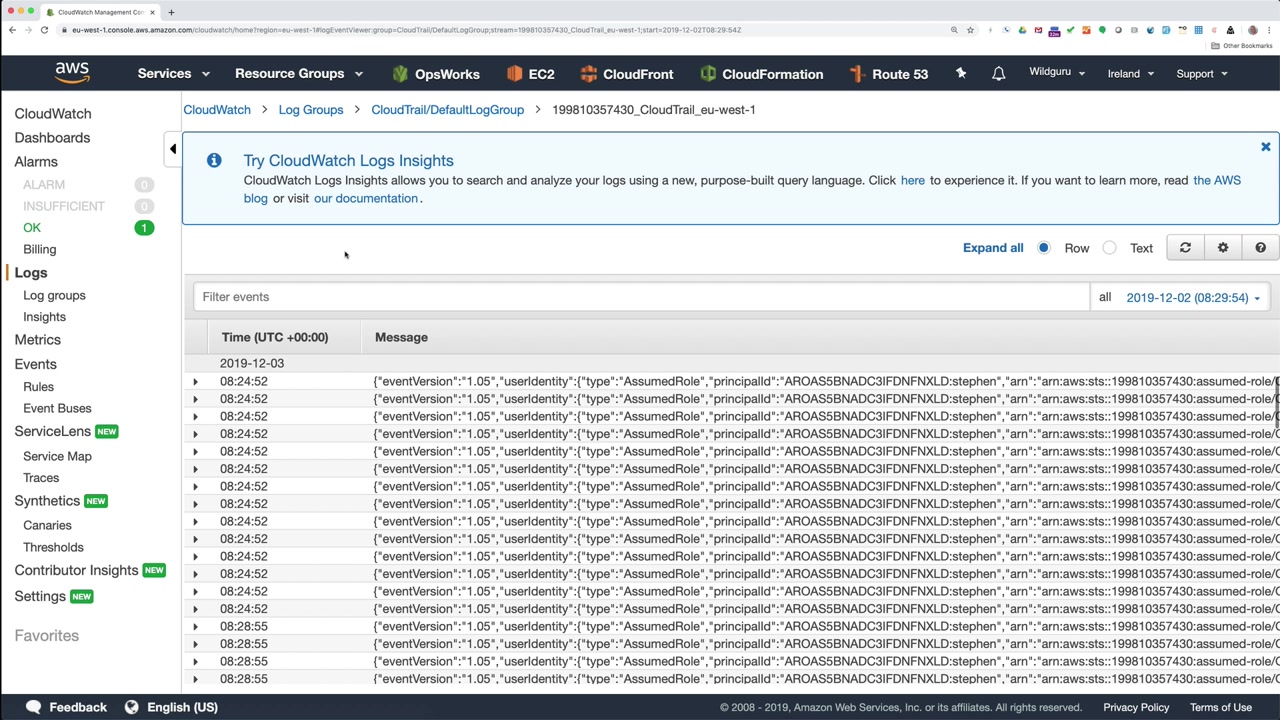Reload the page in the browser
1280x720 pixels.
pos(44,30)
